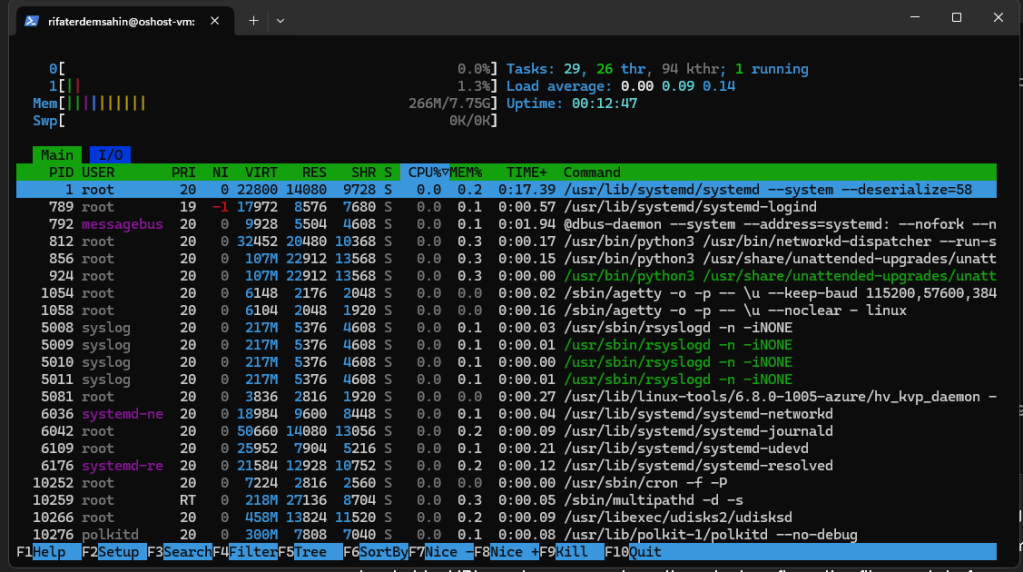Click the Mem usage meter bar
This screenshot has width=1023, height=572.
[x=266, y=104]
